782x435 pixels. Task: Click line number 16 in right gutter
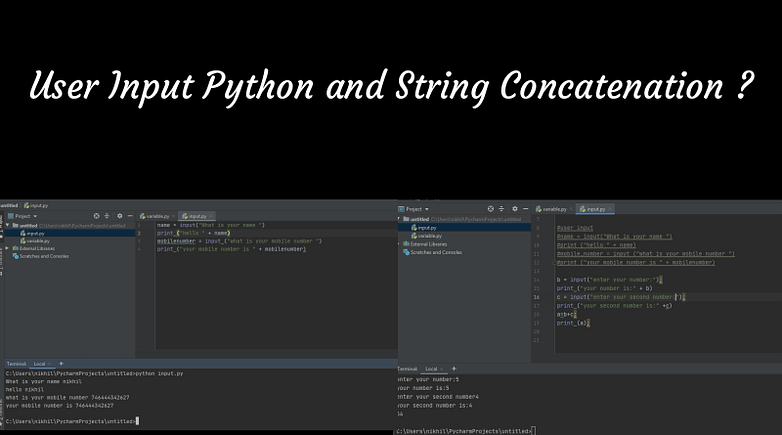tap(537, 297)
